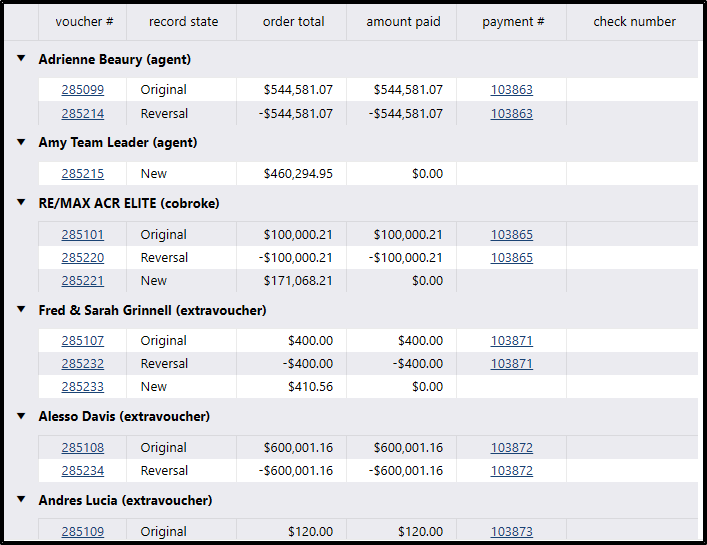The width and height of the screenshot is (707, 545).
Task: Sort by the record state column
Action: click(x=182, y=22)
